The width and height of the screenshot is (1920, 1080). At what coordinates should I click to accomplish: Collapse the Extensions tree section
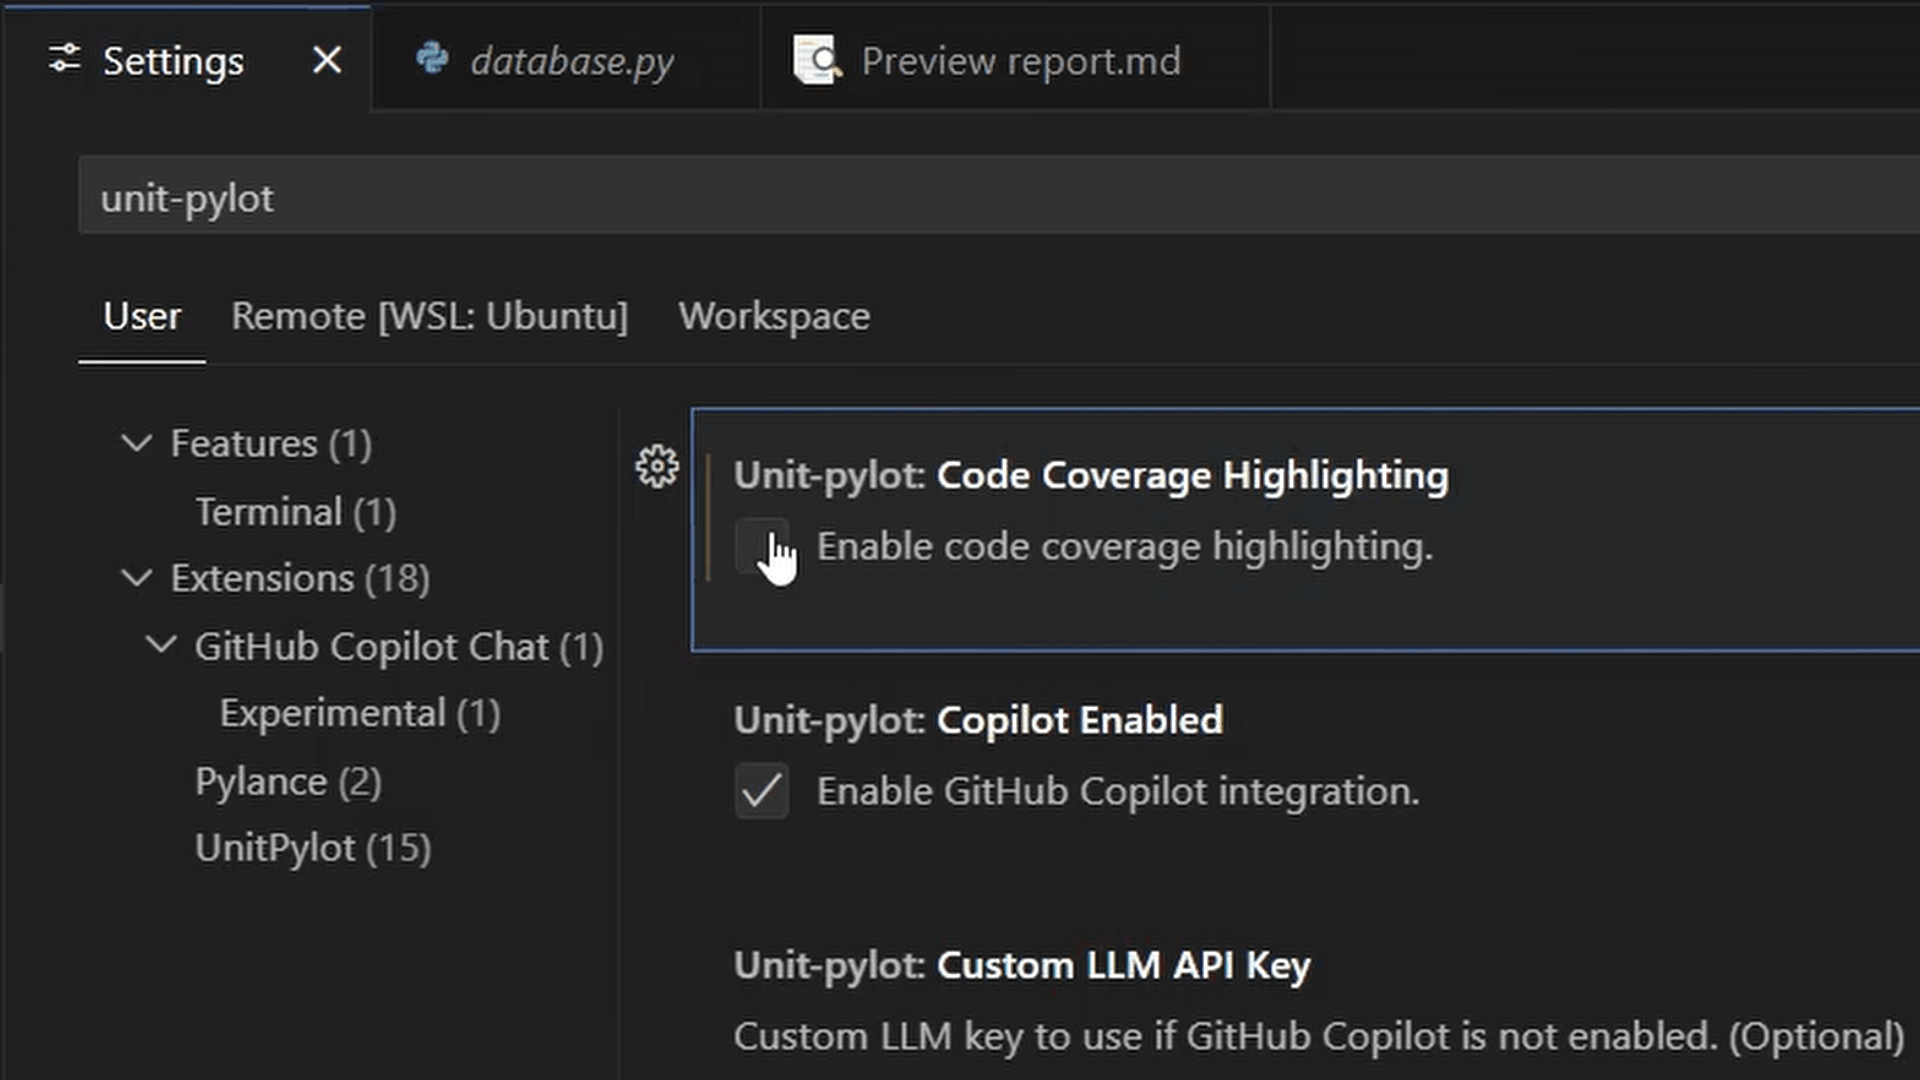click(x=137, y=578)
